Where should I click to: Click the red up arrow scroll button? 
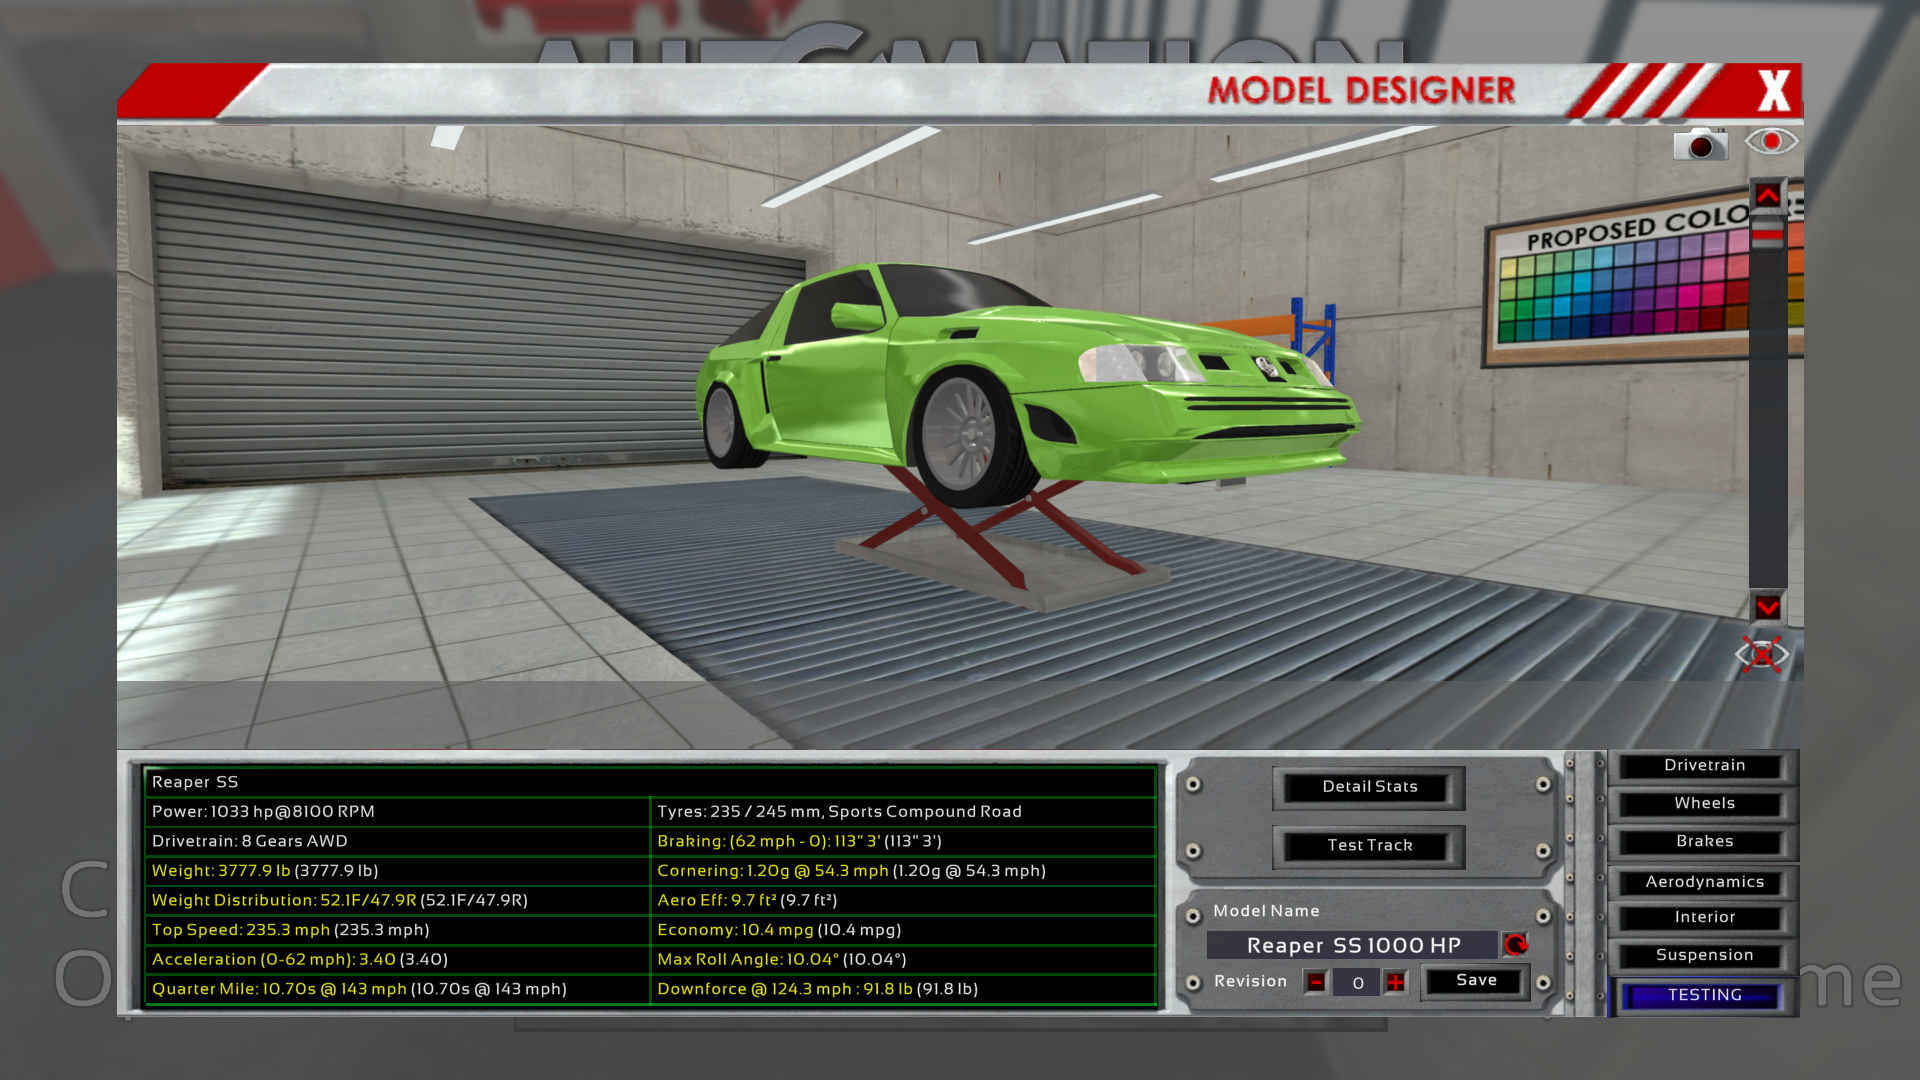(x=1768, y=196)
